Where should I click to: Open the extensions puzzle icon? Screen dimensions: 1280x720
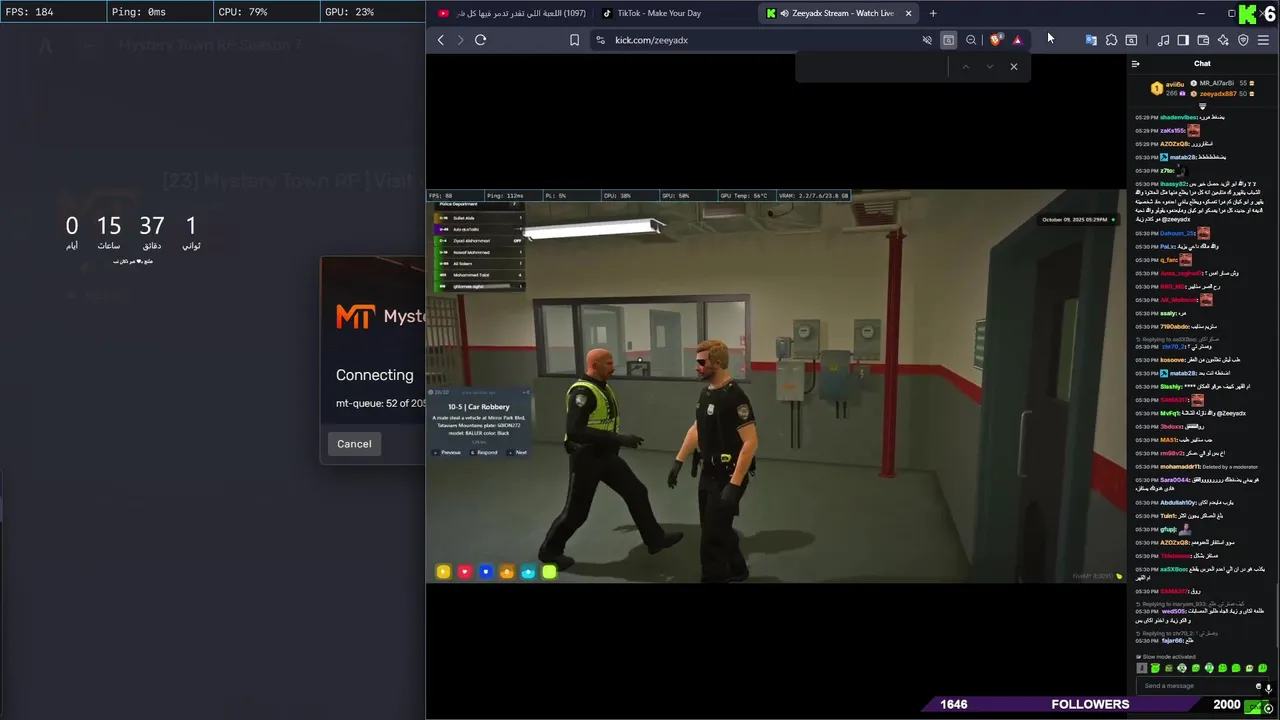tap(1111, 40)
